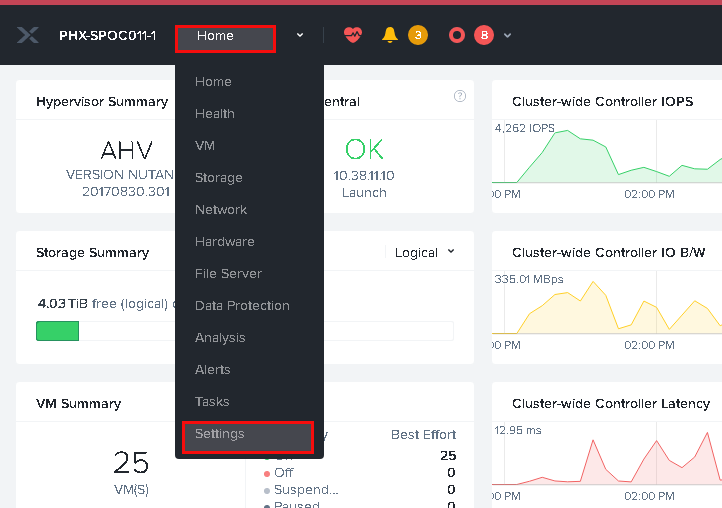722x508 pixels.
Task: Click the Home menu selector in header
Action: [x=225, y=39]
